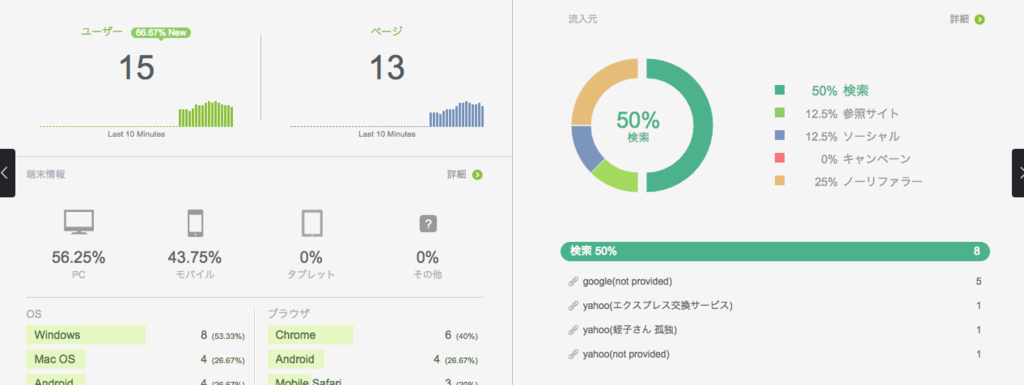
Task: Click link icon beside yahoo(蛭子さん 孤独)
Action: pos(573,330)
